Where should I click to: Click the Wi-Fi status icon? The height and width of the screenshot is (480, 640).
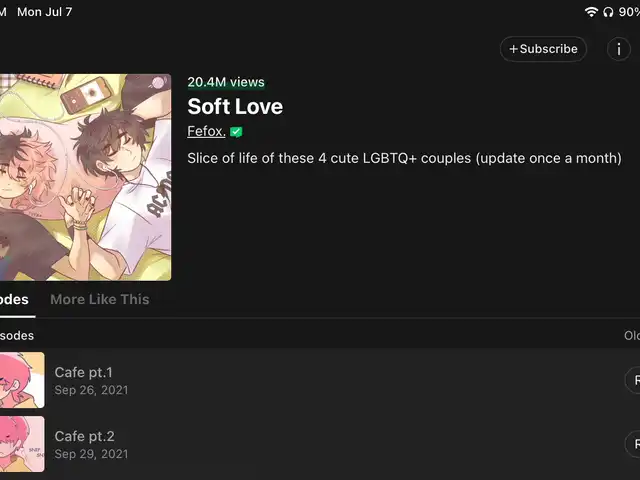591,12
